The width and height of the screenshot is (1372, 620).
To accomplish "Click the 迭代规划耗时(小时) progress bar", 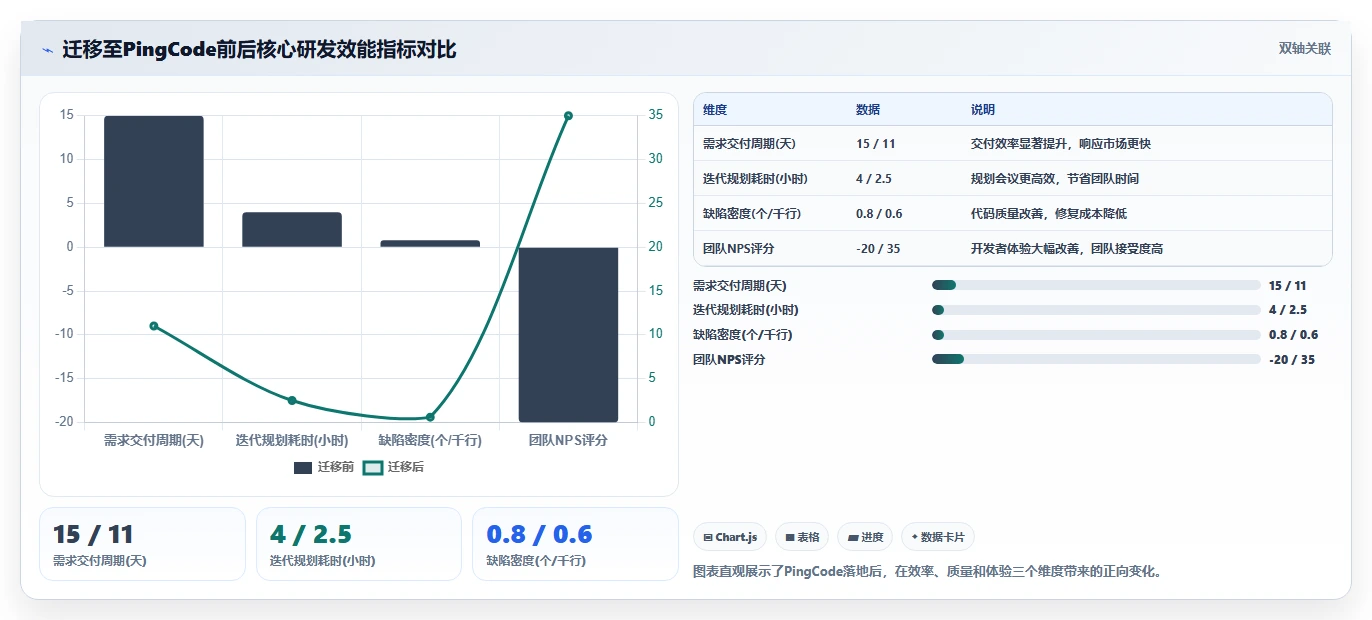I will (x=1096, y=310).
